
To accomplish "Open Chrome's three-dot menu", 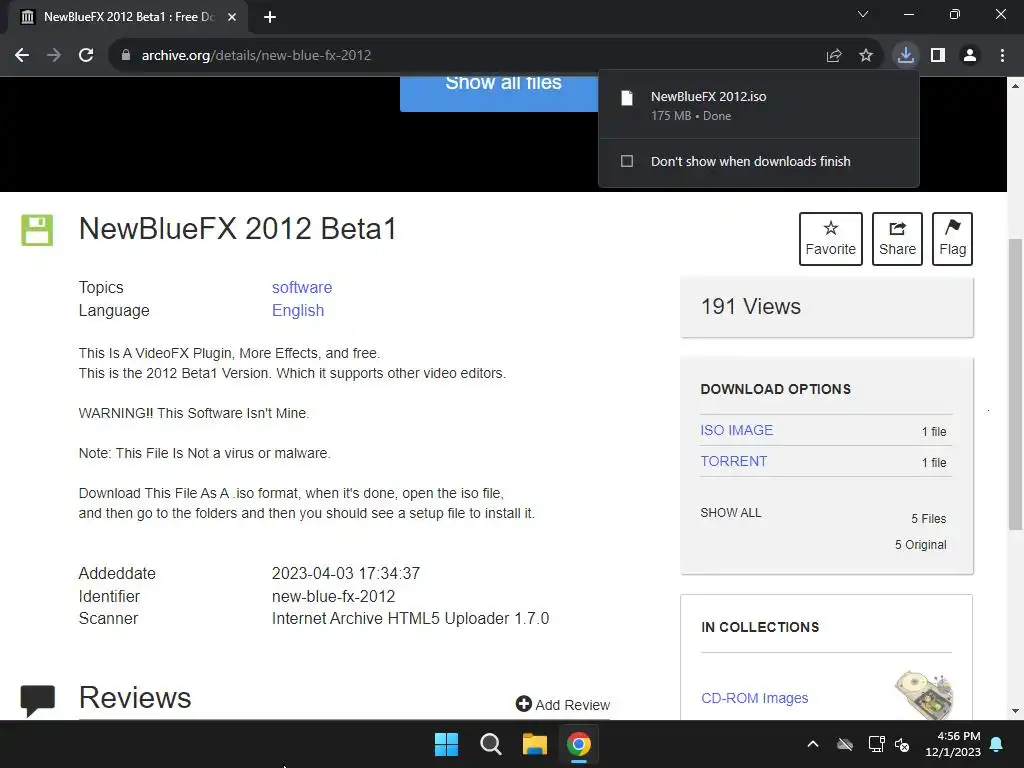I will [x=1002, y=56].
